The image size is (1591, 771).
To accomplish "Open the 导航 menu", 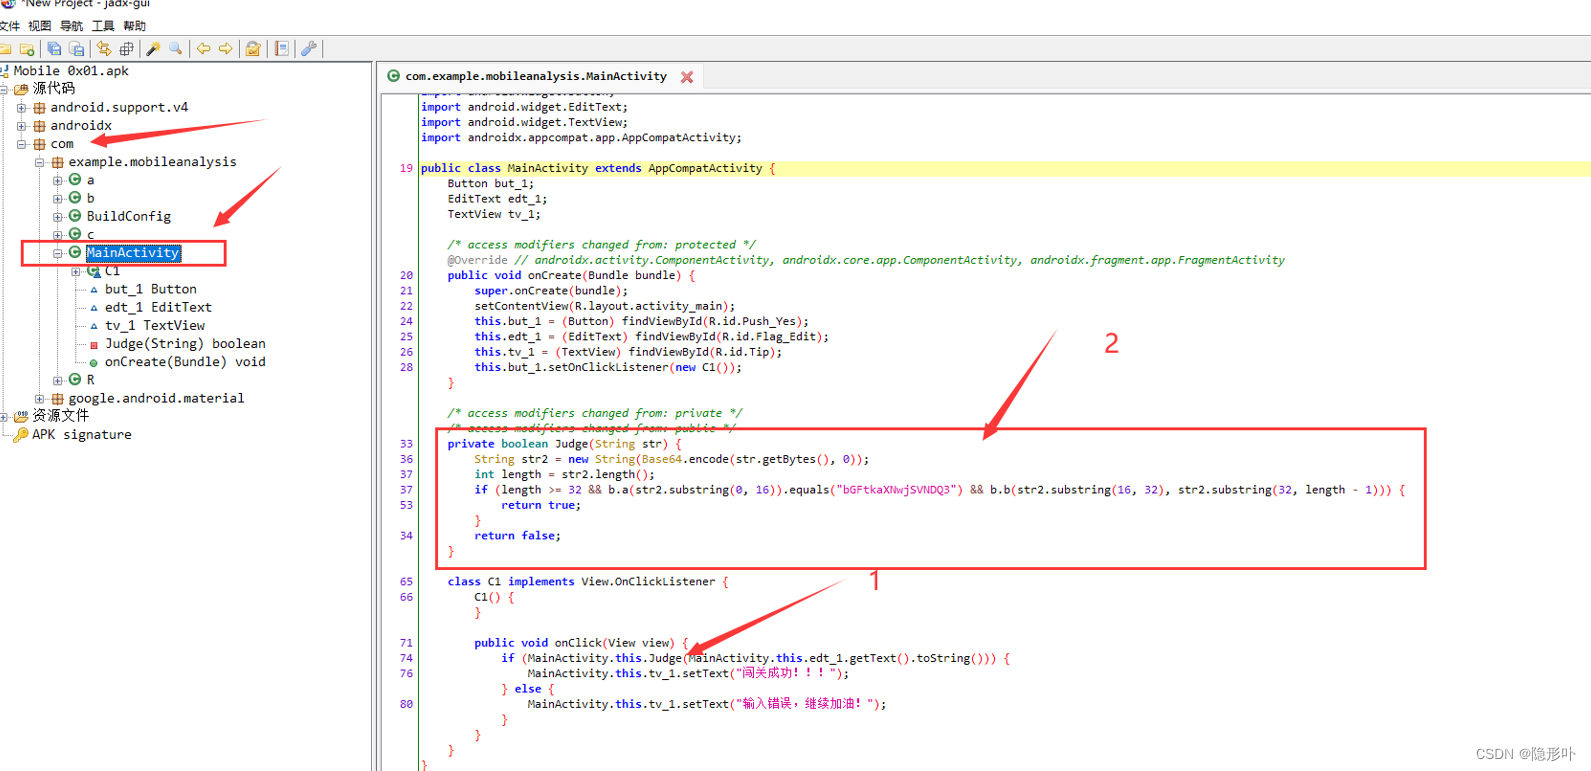I will click(x=71, y=26).
